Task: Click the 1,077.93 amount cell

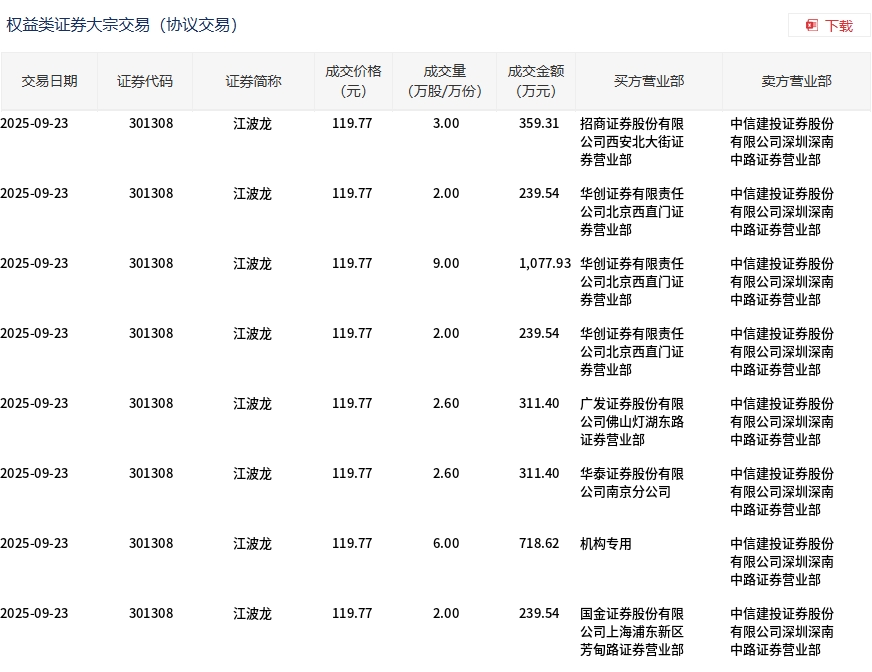Action: 545,263
